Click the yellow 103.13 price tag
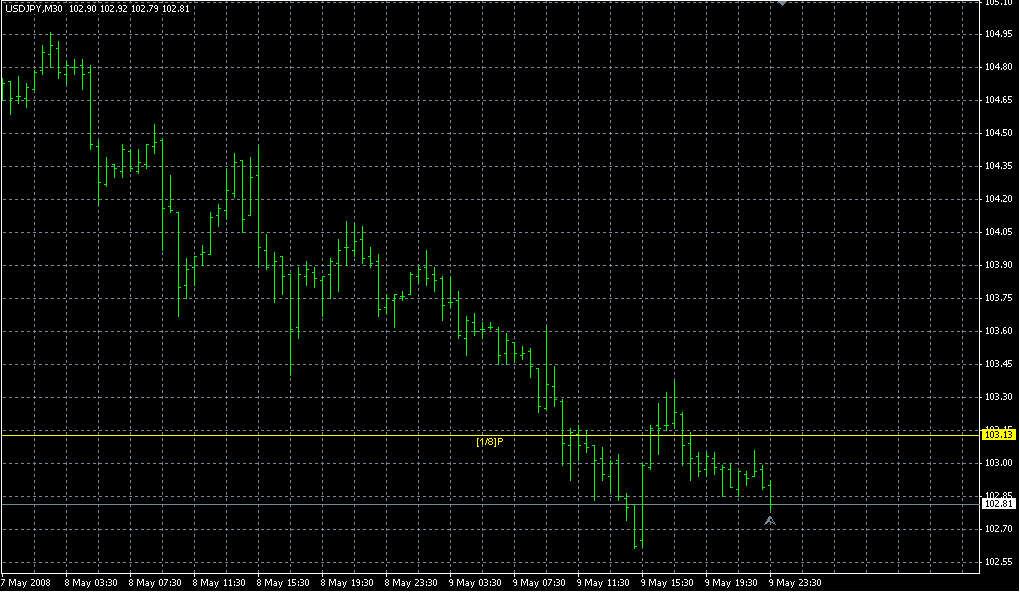Screen dimensions: 1020x592 click(x=999, y=435)
